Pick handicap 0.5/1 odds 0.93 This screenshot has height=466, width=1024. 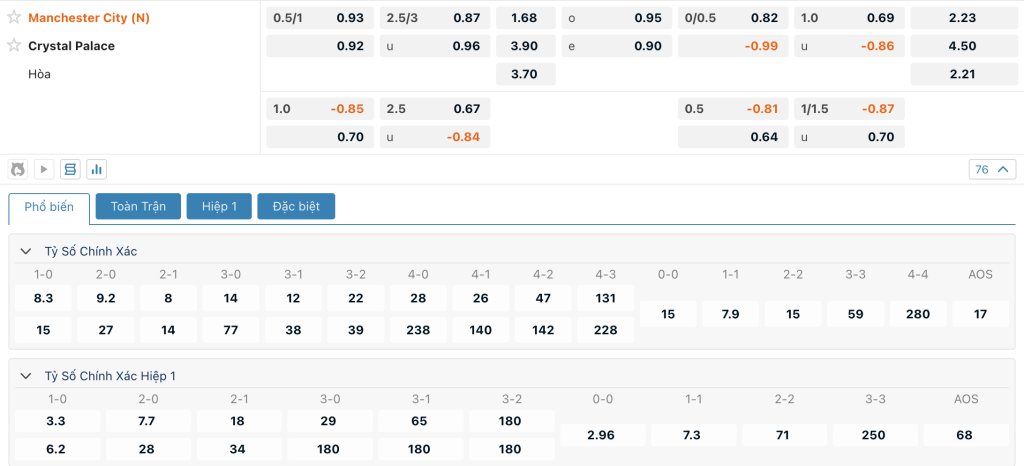tap(320, 18)
